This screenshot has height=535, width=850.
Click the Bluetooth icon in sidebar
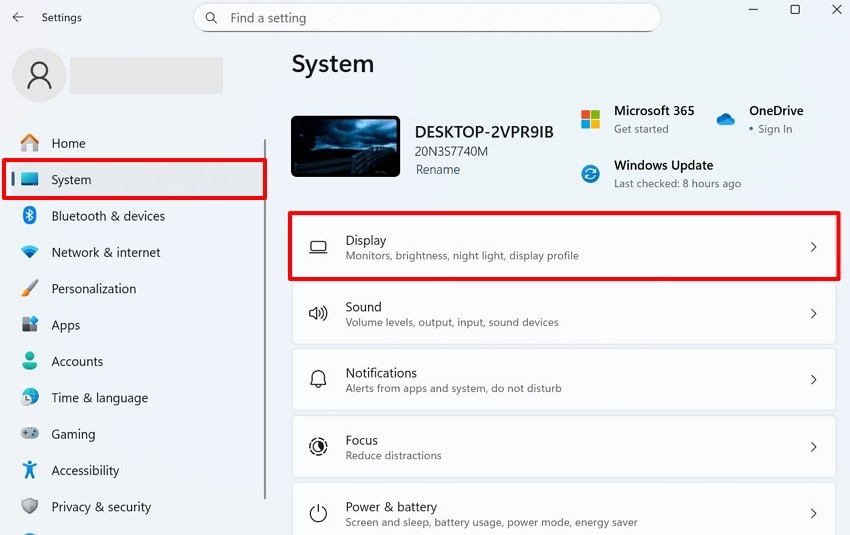tap(30, 216)
